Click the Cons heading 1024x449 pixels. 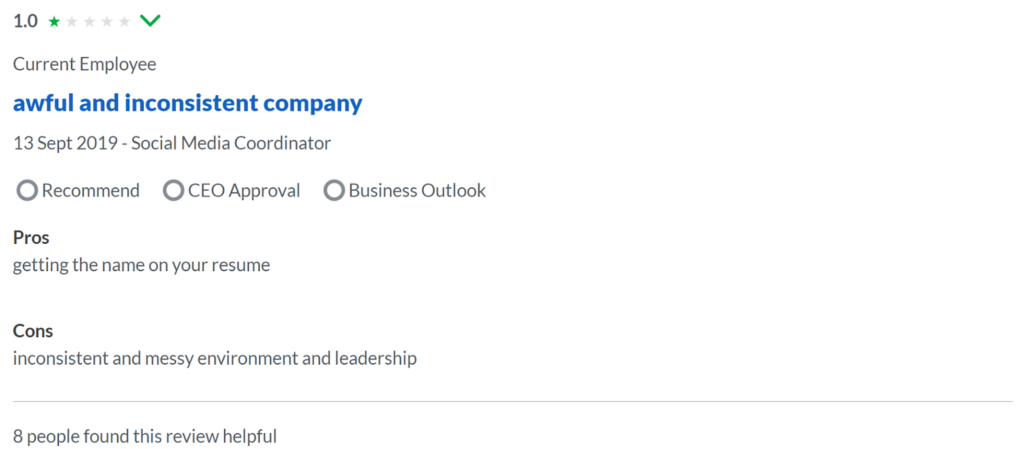tap(33, 331)
